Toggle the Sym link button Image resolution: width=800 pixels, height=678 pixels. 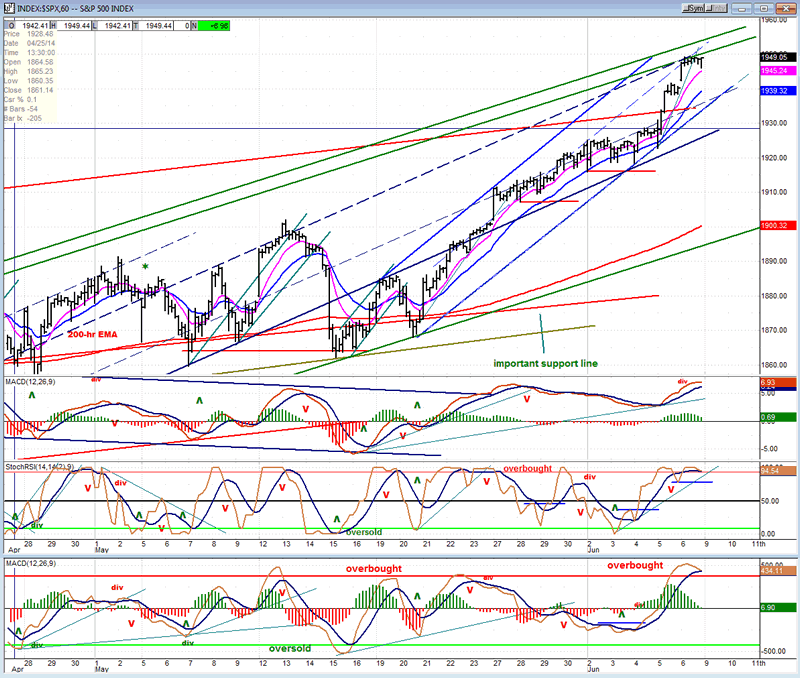click(x=694, y=8)
